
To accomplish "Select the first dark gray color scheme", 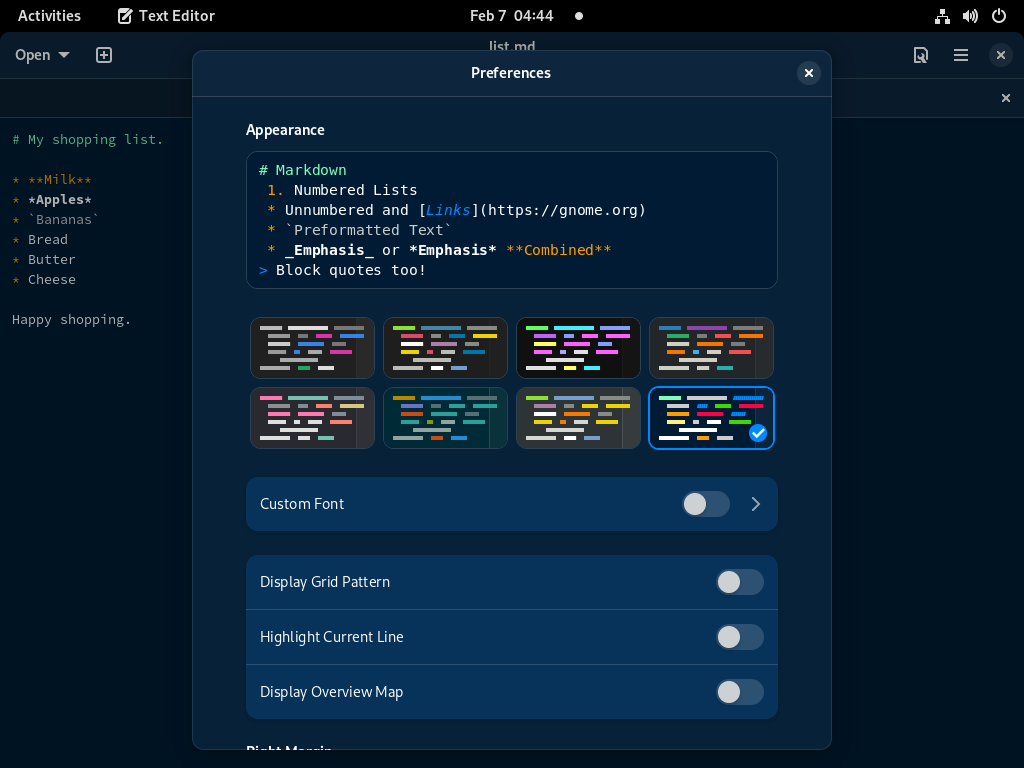I will (x=312, y=348).
